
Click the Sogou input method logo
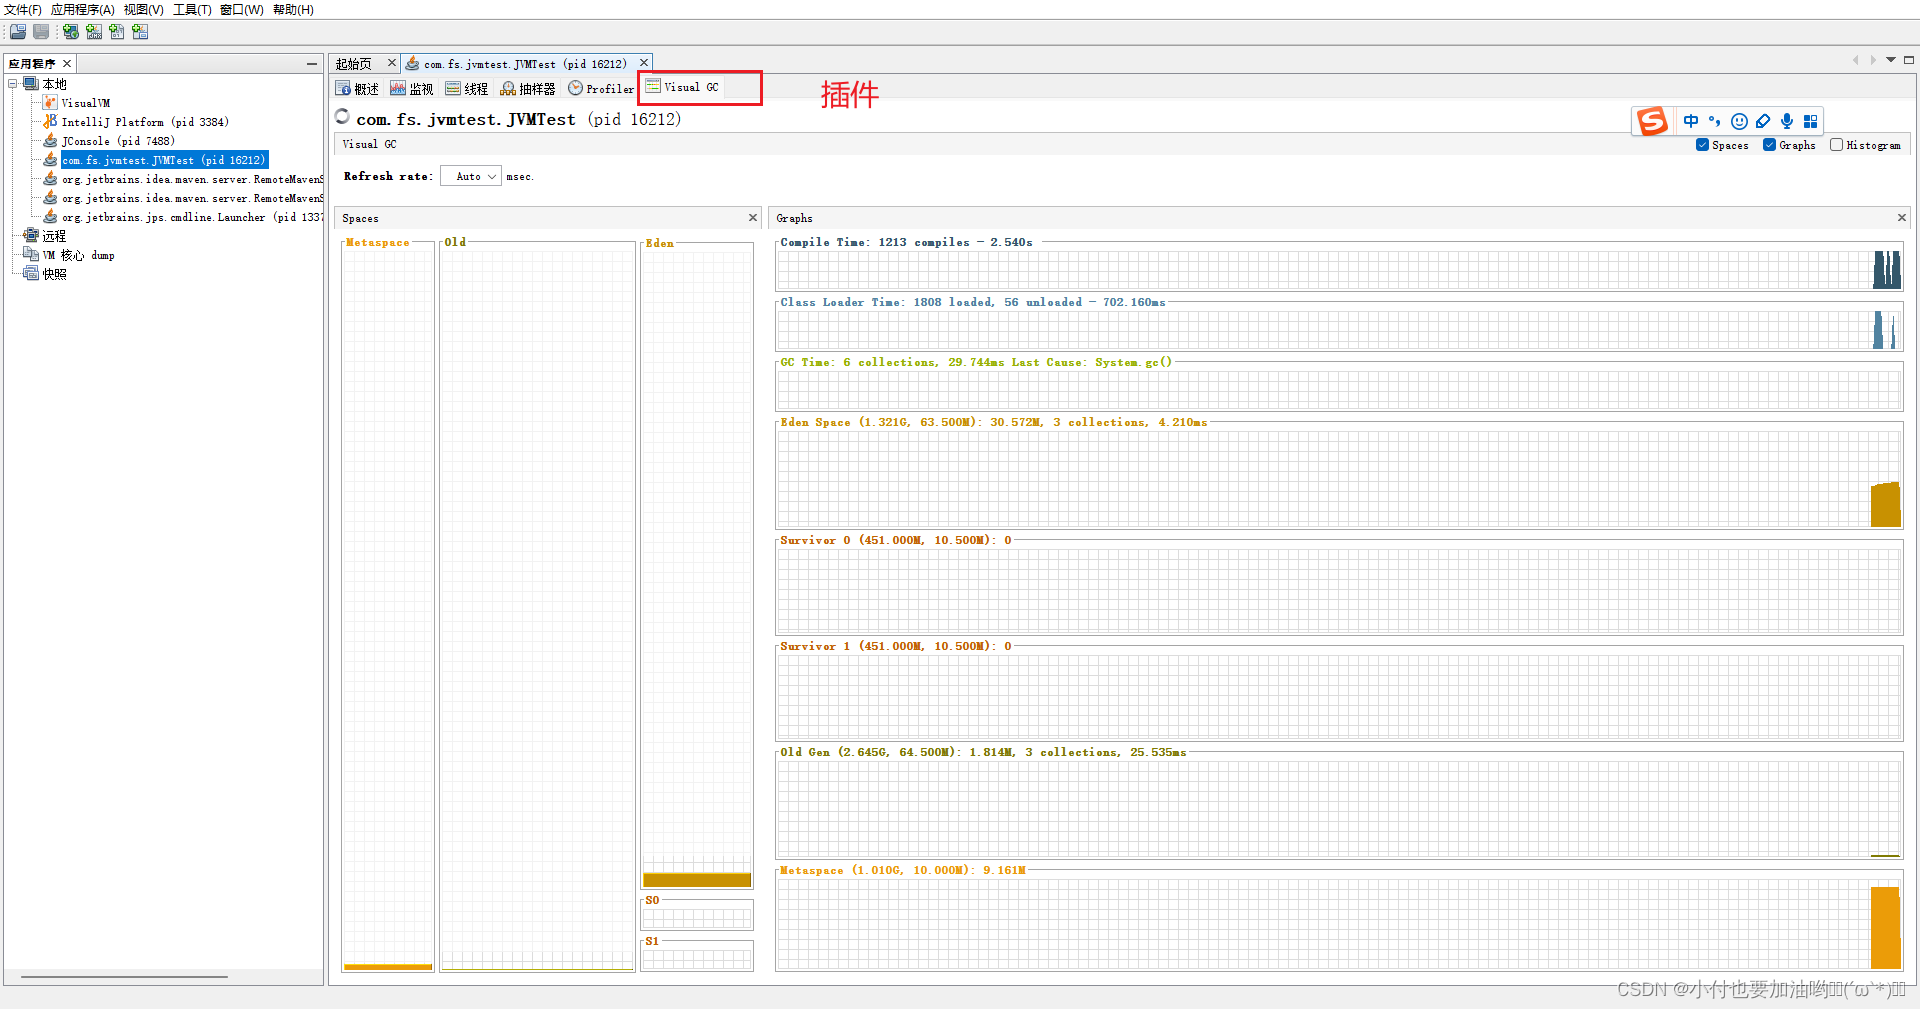[x=1652, y=121]
